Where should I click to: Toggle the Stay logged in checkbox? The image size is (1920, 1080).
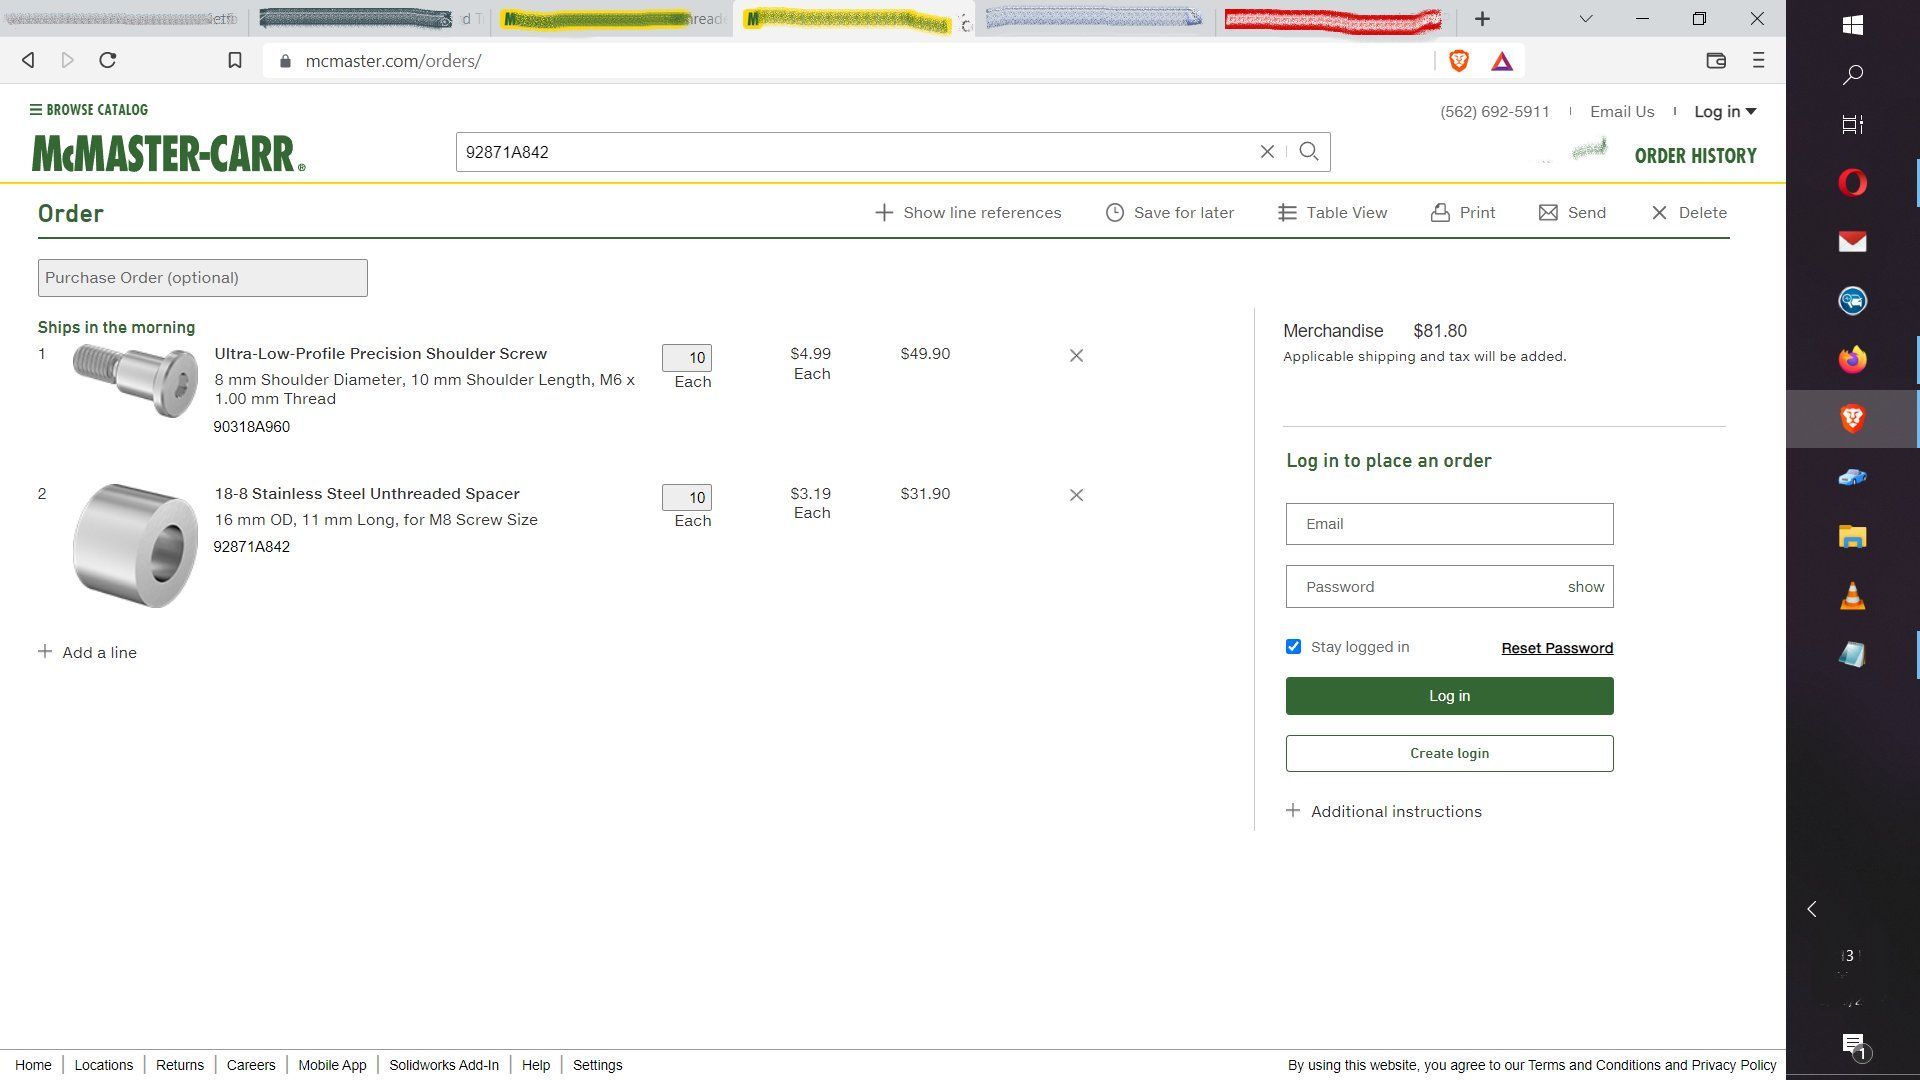tap(1293, 647)
